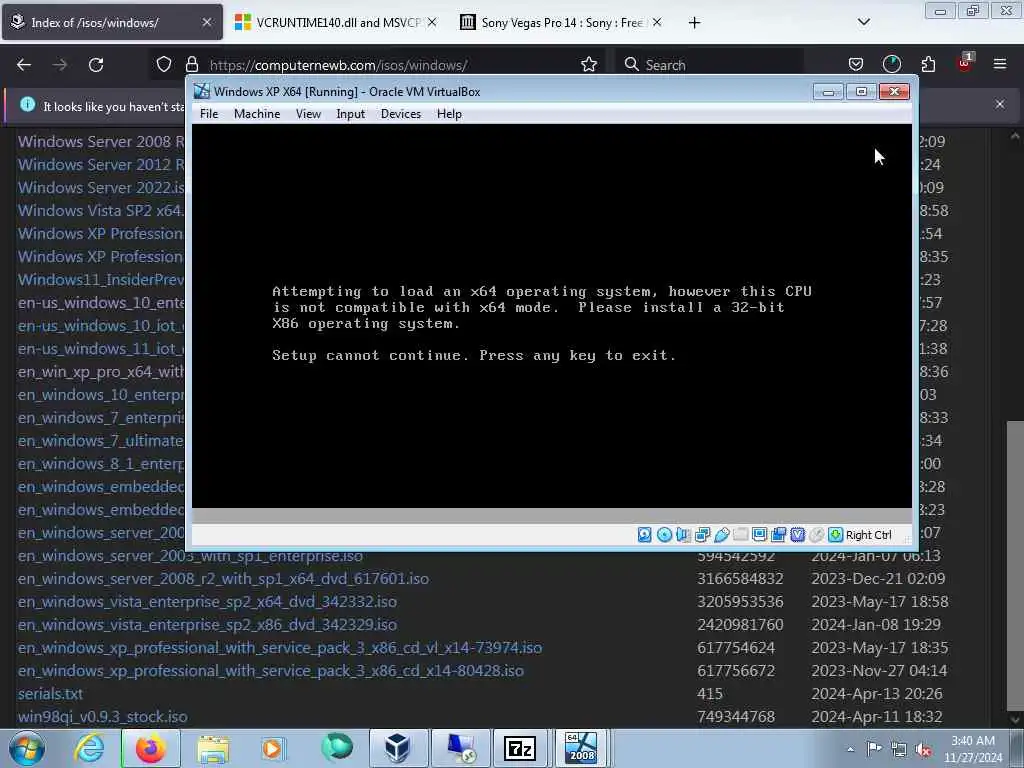Click the CPU virtualization V status icon
The width and height of the screenshot is (1024, 768).
click(797, 535)
